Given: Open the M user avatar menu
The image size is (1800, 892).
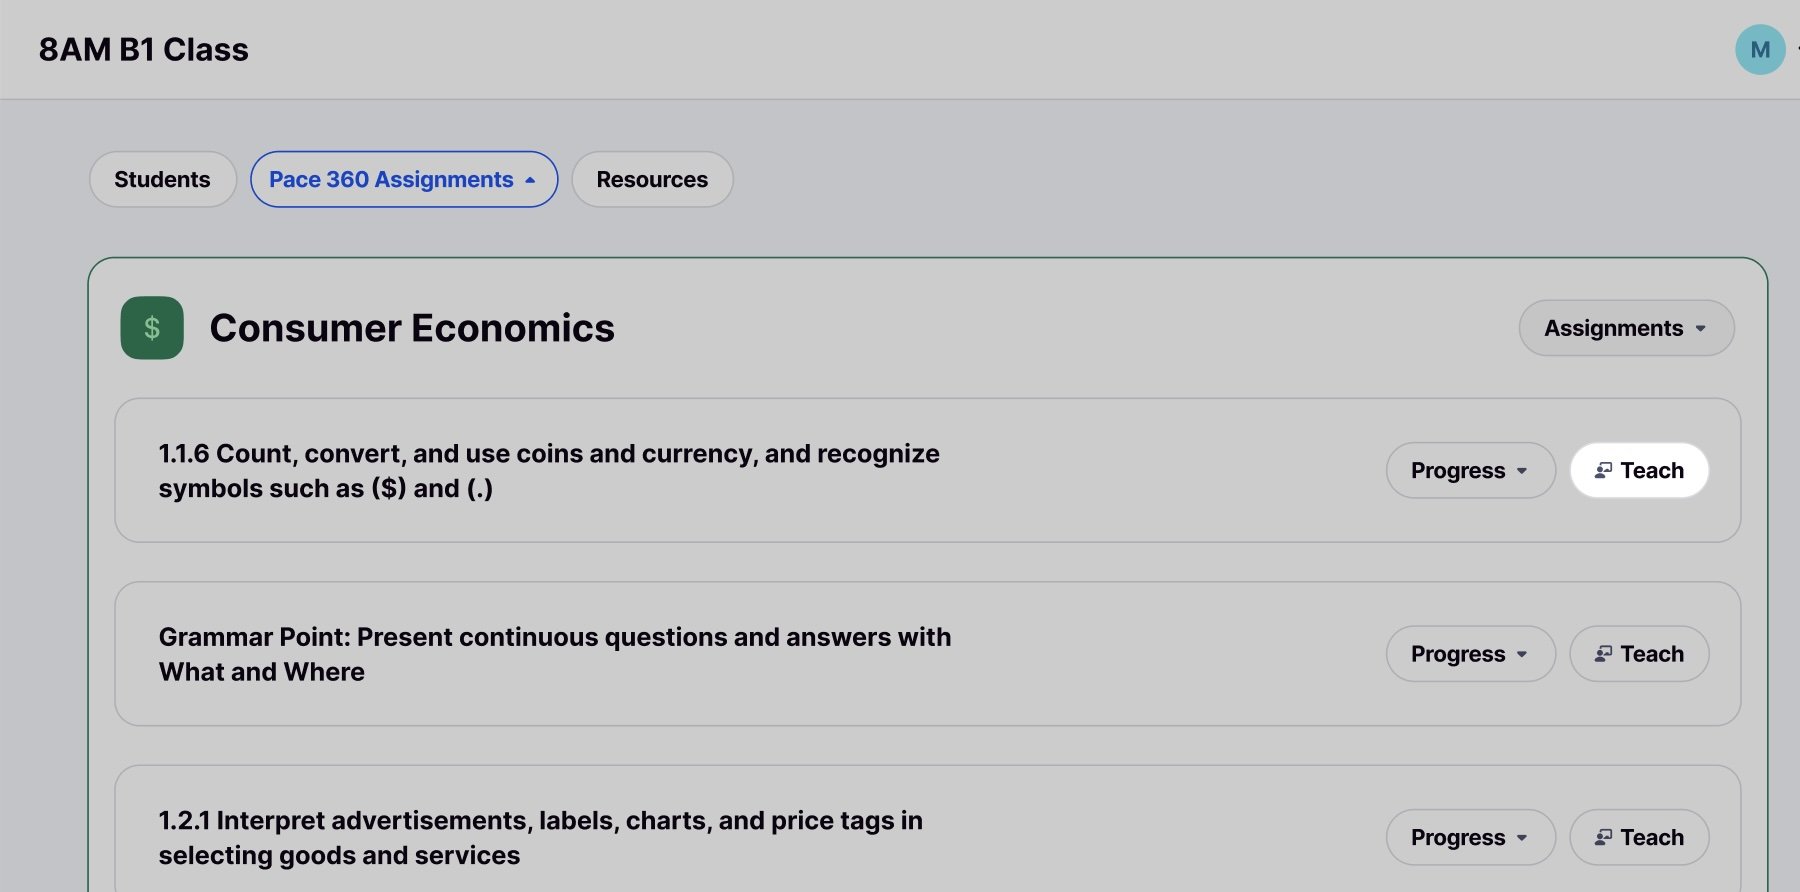Looking at the screenshot, I should click(x=1760, y=50).
